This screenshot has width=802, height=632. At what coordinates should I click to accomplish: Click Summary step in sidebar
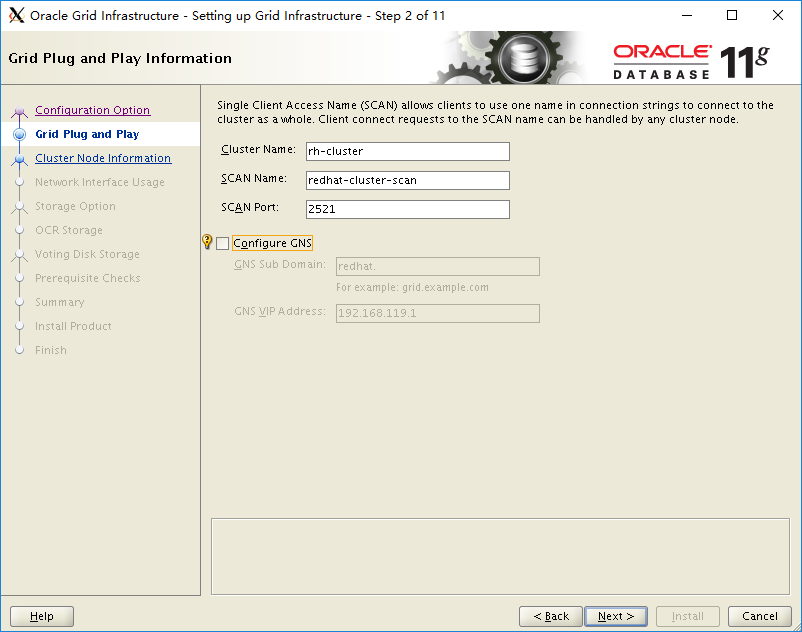(x=59, y=302)
